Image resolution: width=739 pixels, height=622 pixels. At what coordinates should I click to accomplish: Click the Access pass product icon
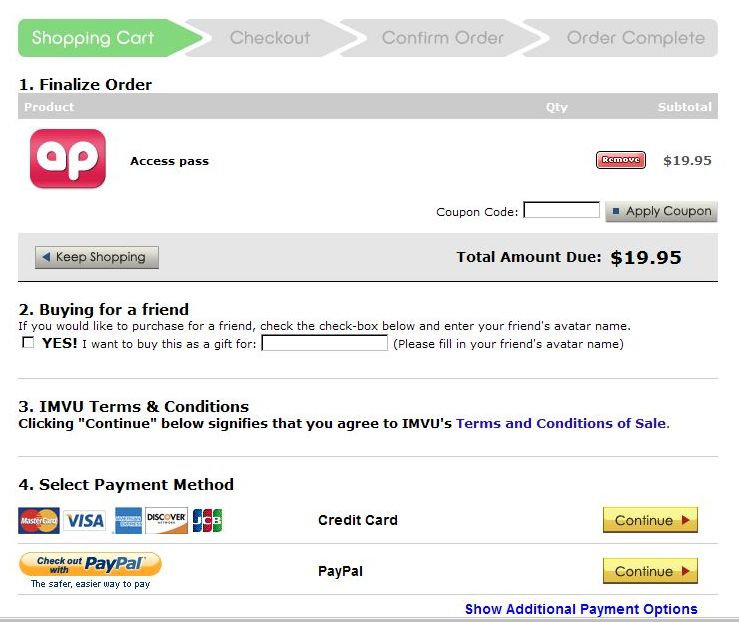(67, 159)
